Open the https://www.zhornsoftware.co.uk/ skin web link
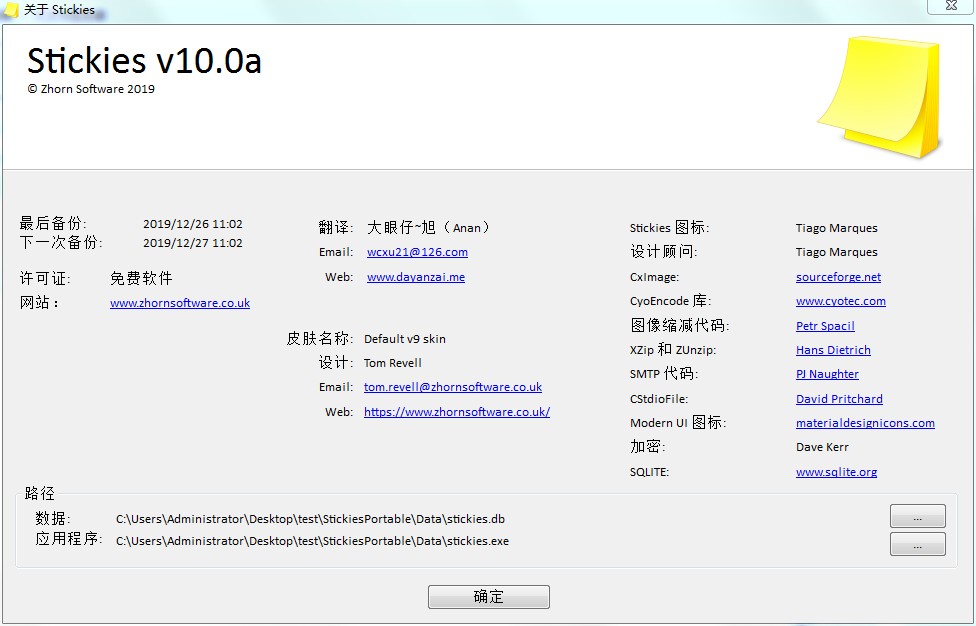The width and height of the screenshot is (976, 626). click(457, 412)
